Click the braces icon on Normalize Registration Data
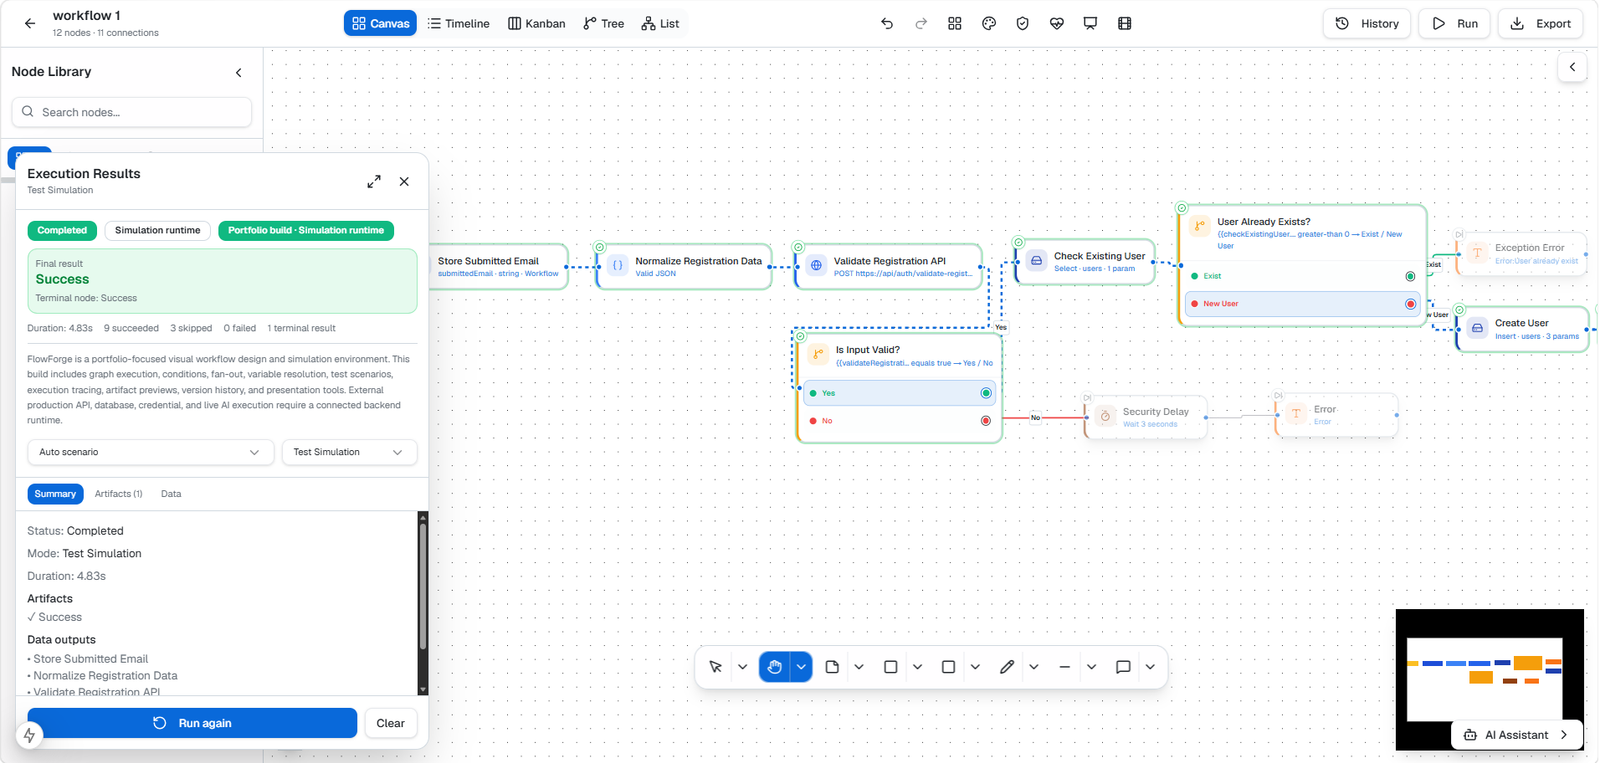This screenshot has height=763, width=1600. pyautogui.click(x=617, y=266)
